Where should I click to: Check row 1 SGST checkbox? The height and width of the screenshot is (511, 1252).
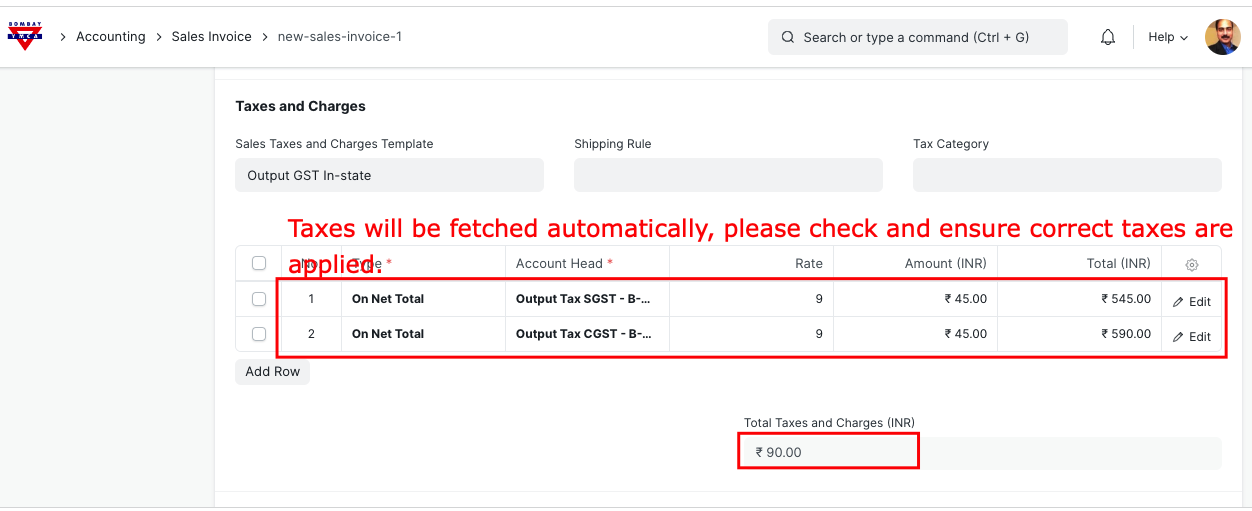pyautogui.click(x=259, y=299)
